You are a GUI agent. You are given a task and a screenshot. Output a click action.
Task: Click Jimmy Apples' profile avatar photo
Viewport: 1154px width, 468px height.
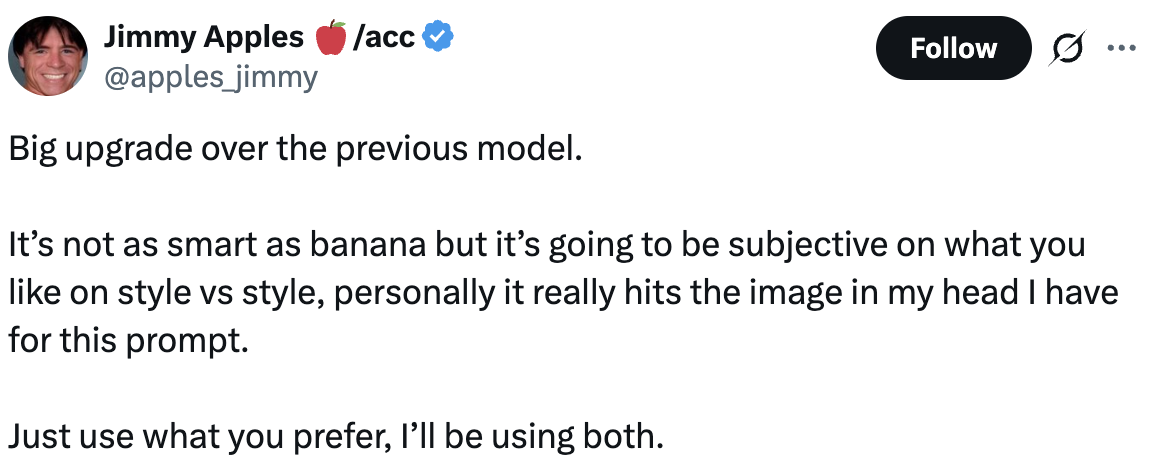[x=49, y=55]
